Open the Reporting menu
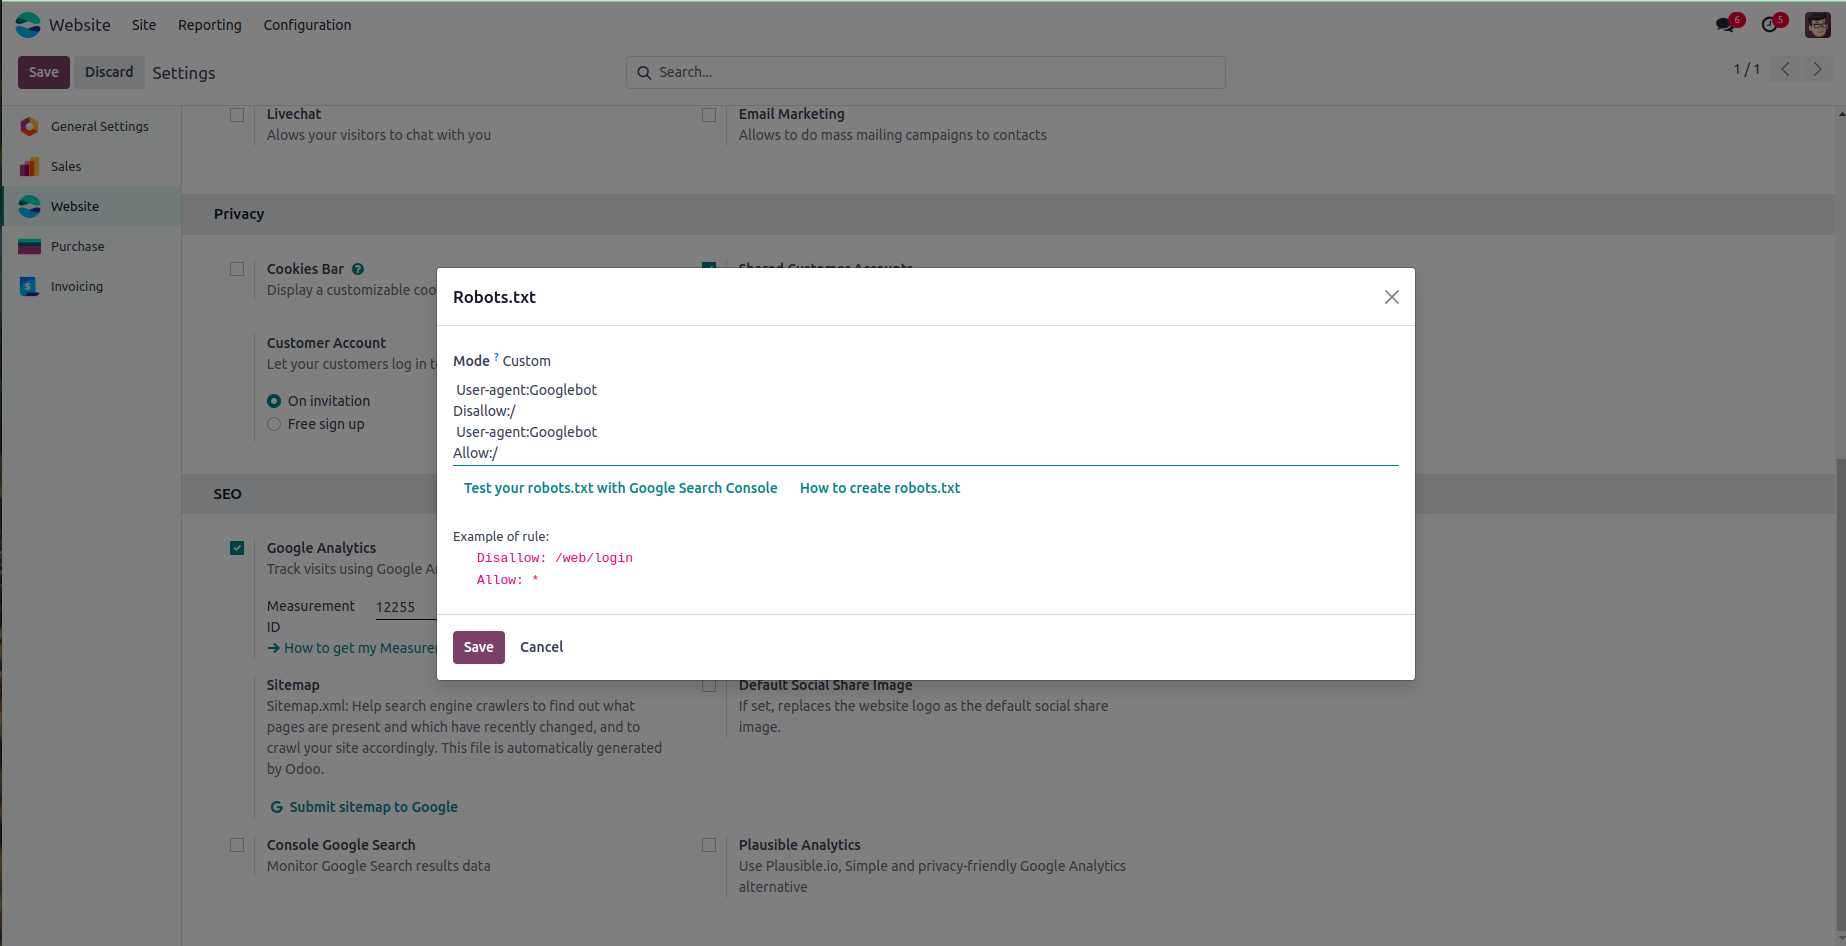The width and height of the screenshot is (1846, 946). [x=210, y=25]
